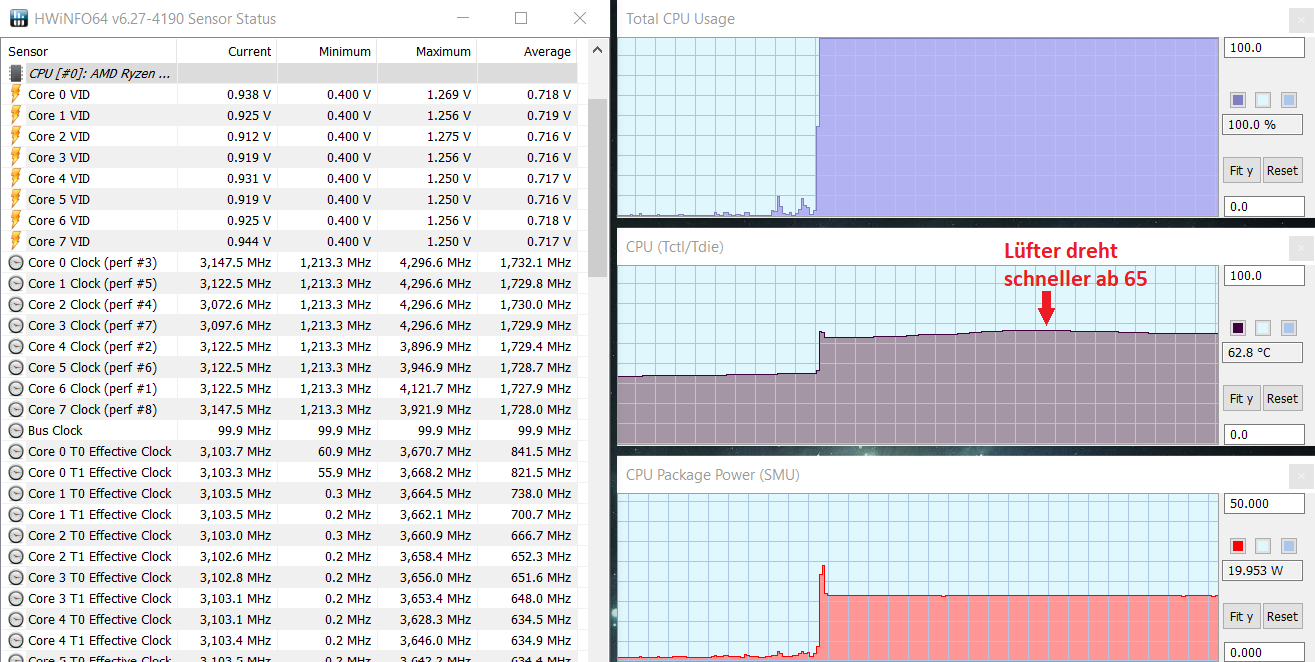1315x662 pixels.
Task: Click the CPU chip icon beside AMD Ryzen header
Action: point(16,73)
